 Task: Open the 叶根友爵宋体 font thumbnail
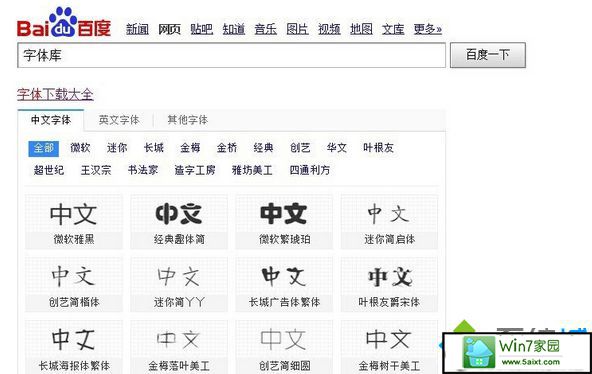[x=389, y=284]
